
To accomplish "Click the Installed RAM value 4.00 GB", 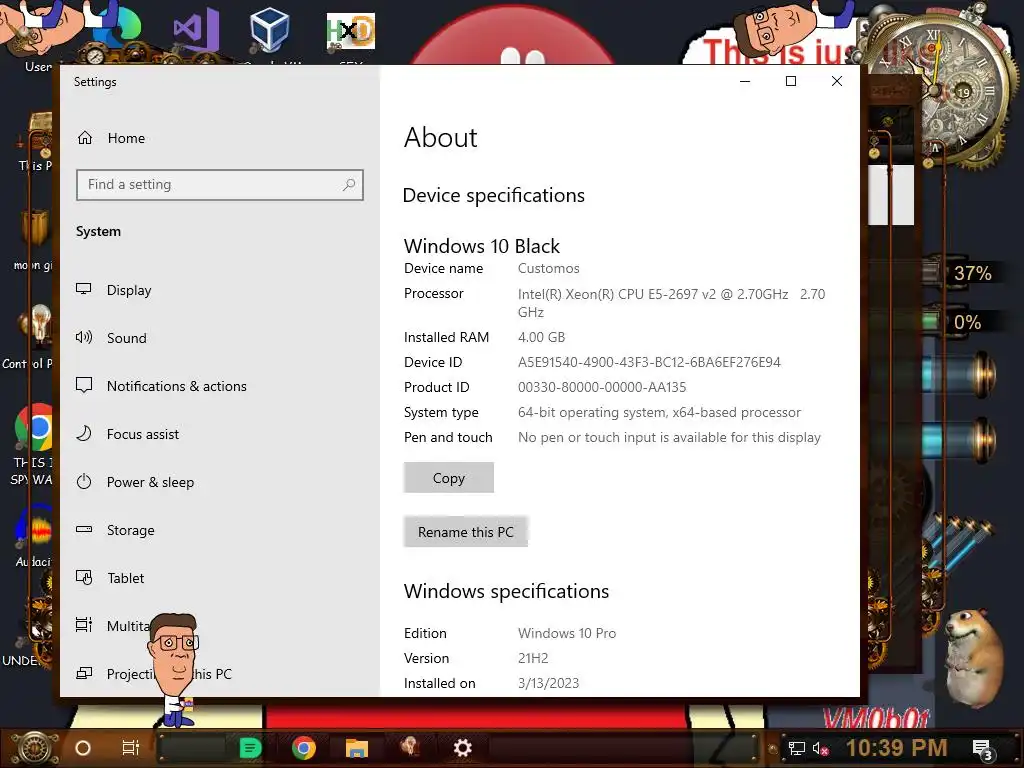I will (541, 338).
